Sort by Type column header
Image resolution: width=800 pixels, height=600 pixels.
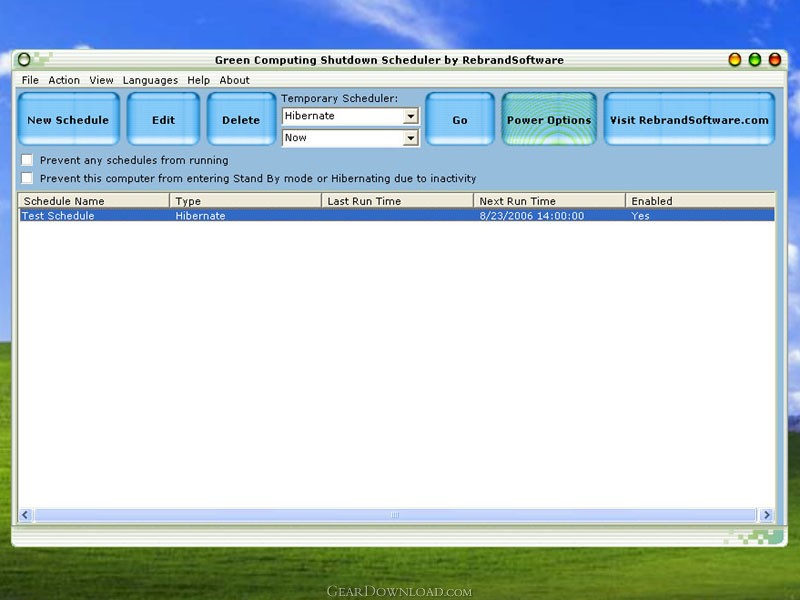point(245,201)
